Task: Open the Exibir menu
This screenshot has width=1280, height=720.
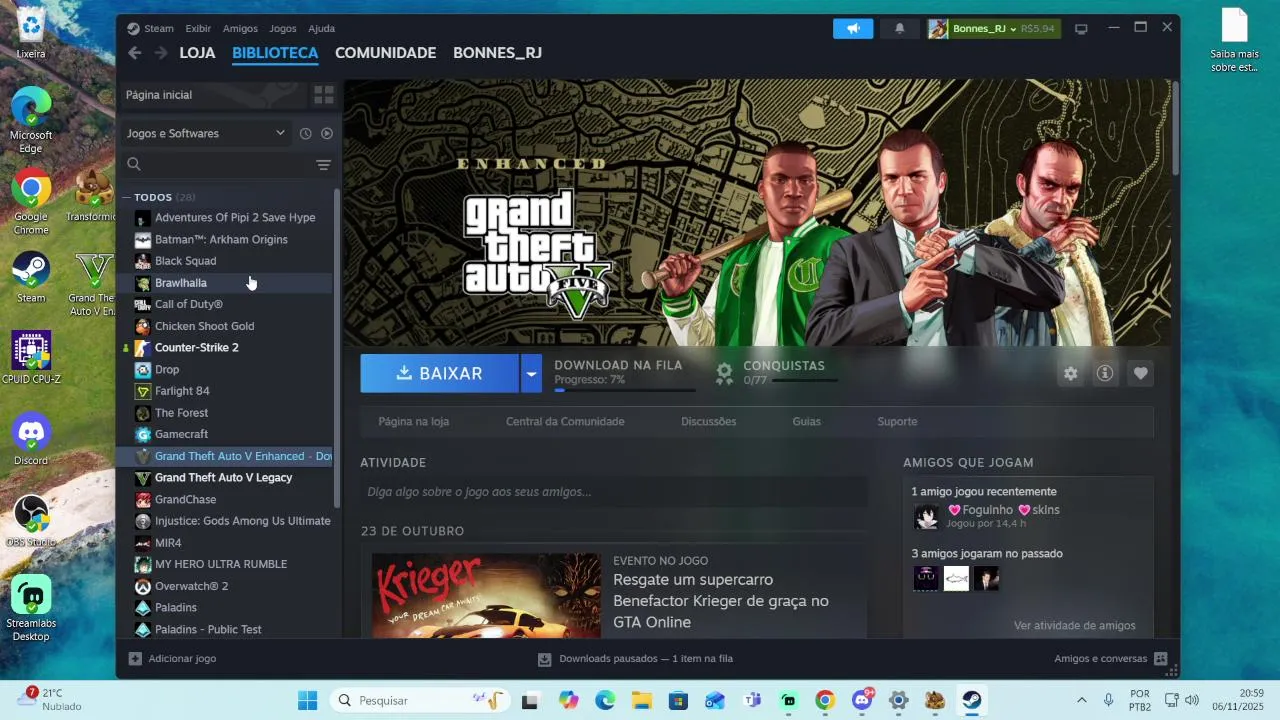Action: (x=198, y=29)
